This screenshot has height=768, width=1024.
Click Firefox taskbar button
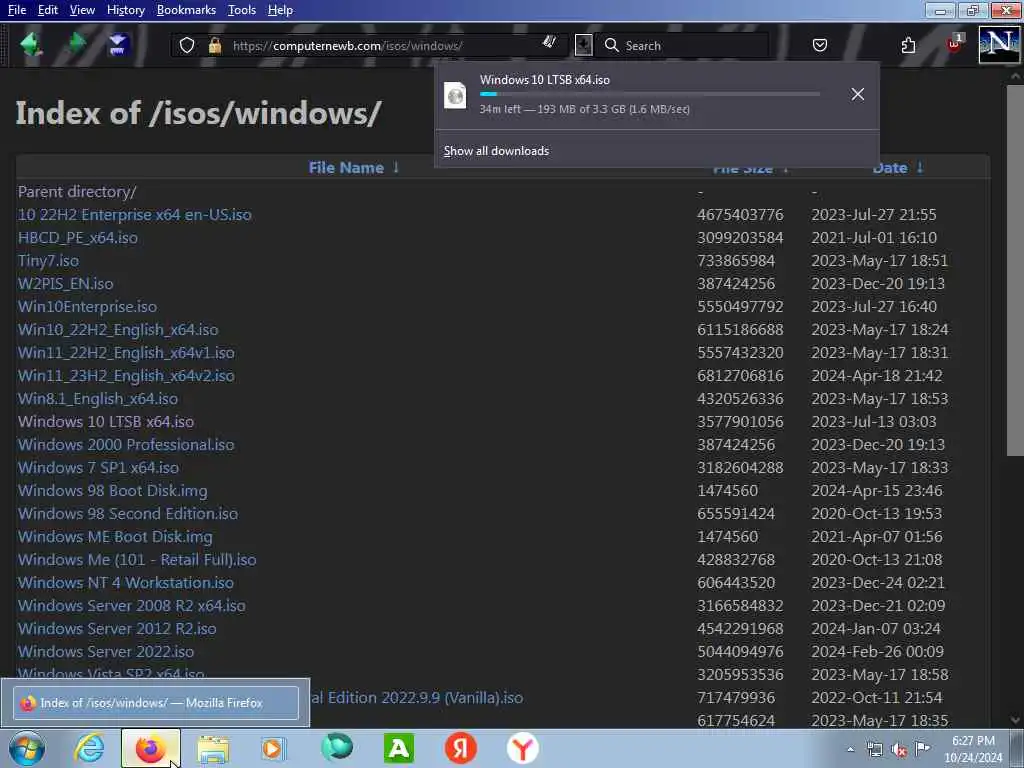(x=150, y=748)
